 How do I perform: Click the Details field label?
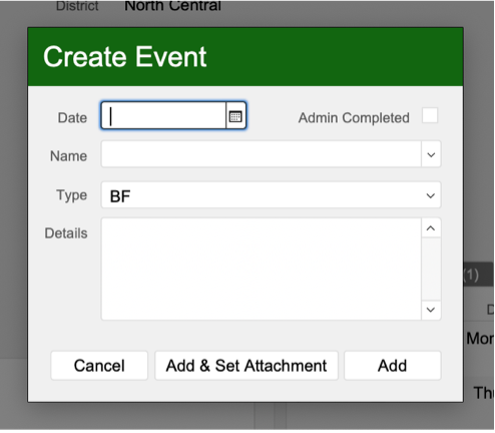pyautogui.click(x=66, y=233)
